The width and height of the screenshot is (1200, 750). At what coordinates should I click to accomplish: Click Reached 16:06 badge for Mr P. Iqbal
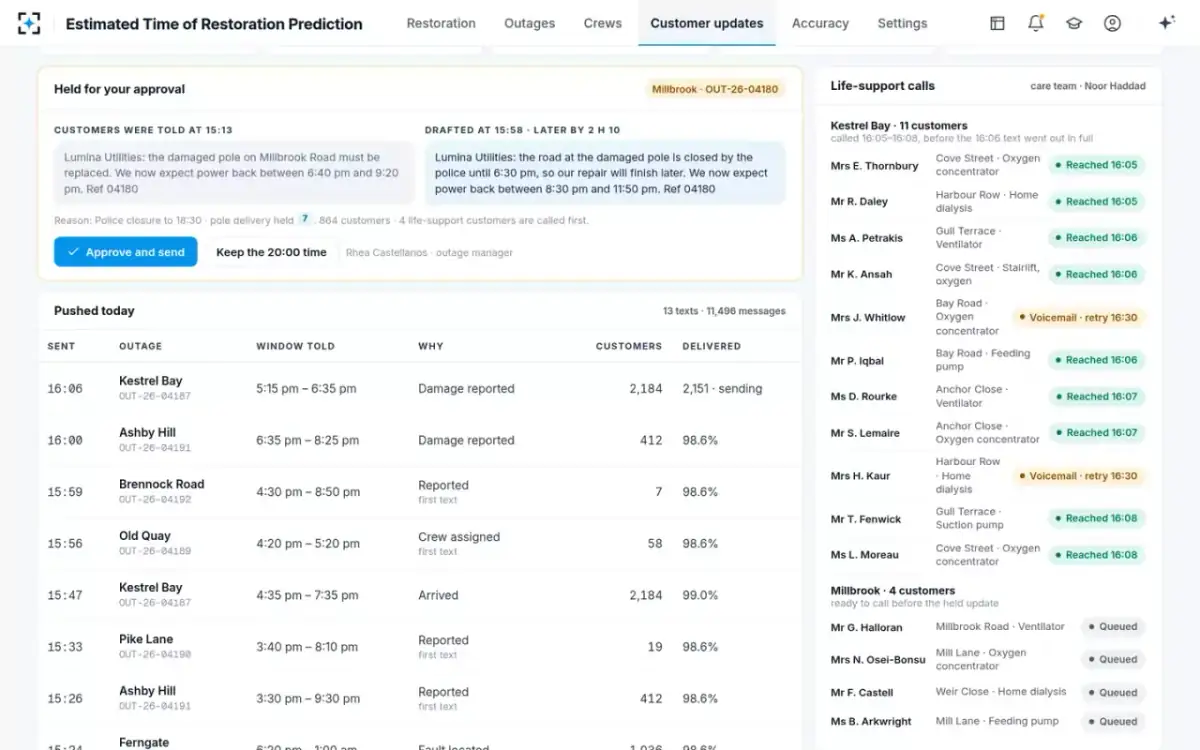[1096, 360]
